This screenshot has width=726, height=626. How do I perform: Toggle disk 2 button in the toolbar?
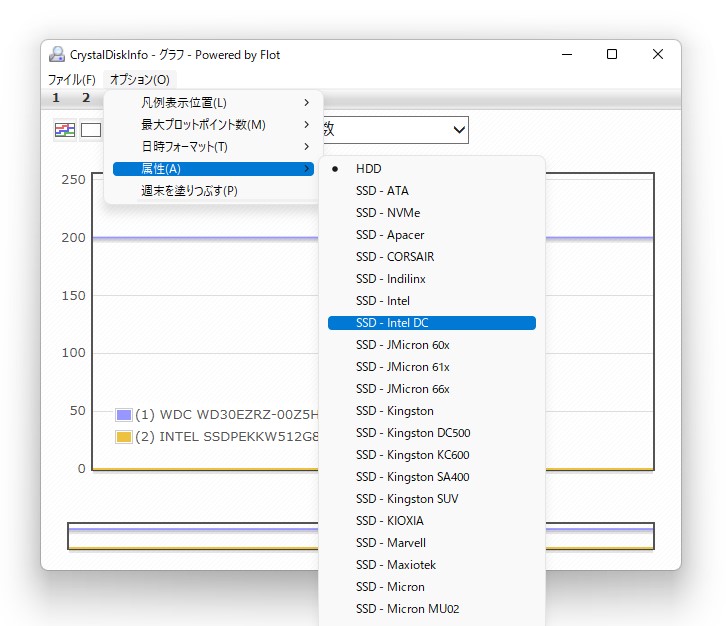coord(86,98)
